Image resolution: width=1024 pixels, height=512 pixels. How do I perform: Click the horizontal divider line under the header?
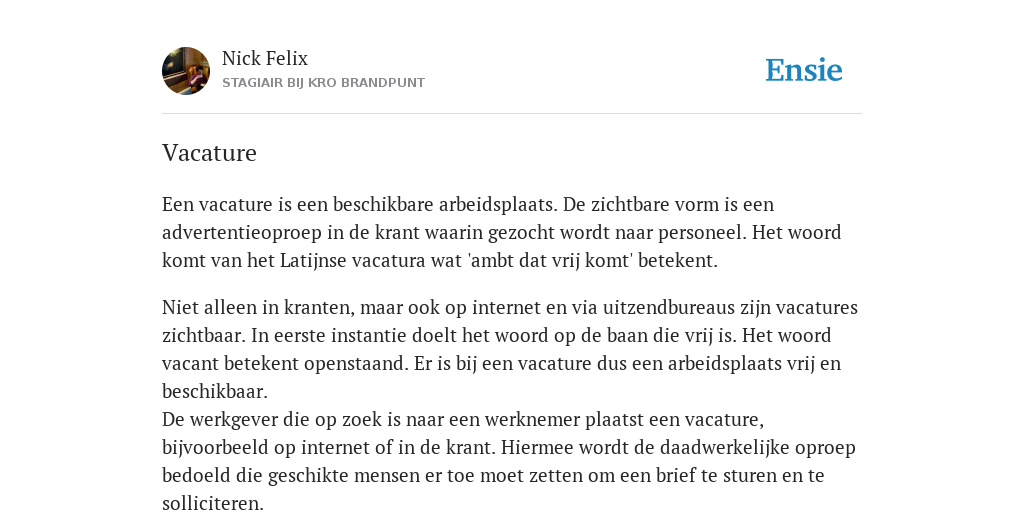tap(512, 114)
